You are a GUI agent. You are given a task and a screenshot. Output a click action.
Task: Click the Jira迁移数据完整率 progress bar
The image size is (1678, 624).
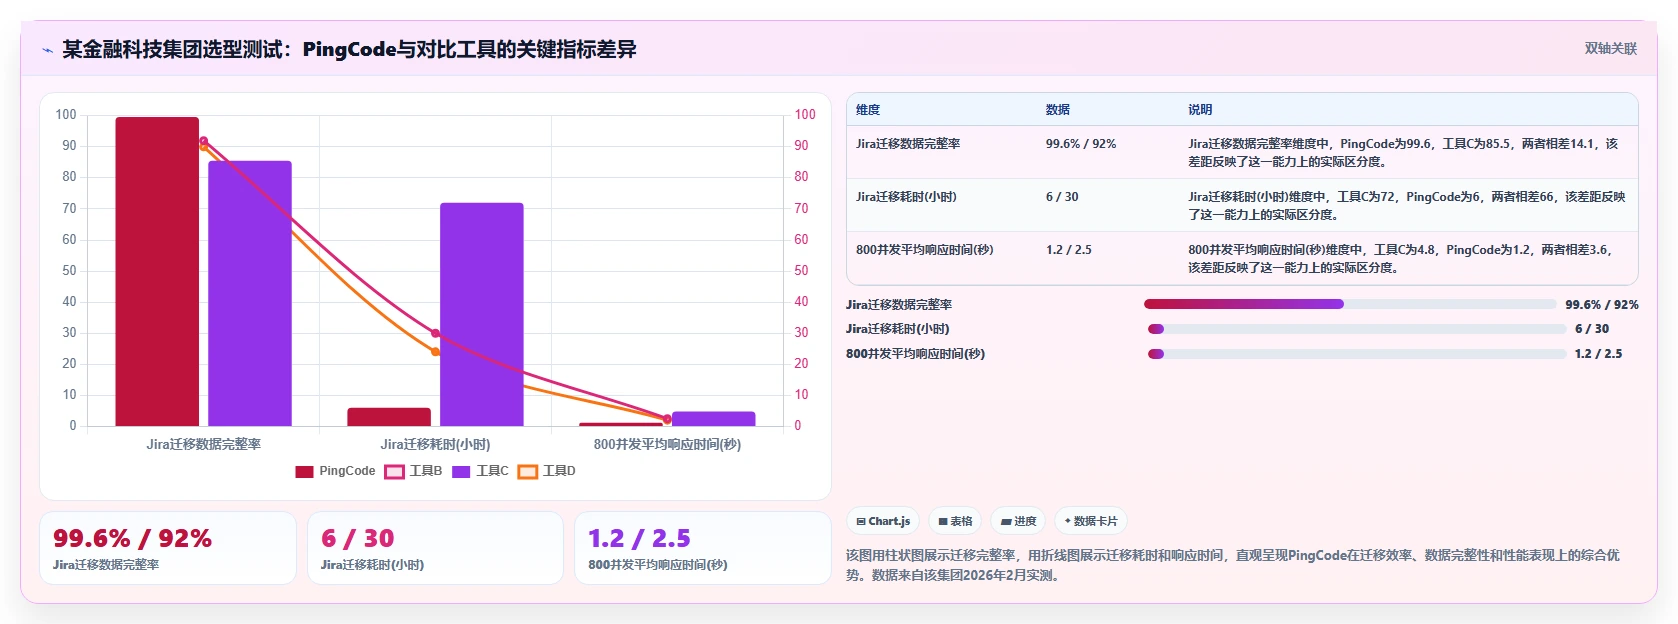click(1350, 304)
